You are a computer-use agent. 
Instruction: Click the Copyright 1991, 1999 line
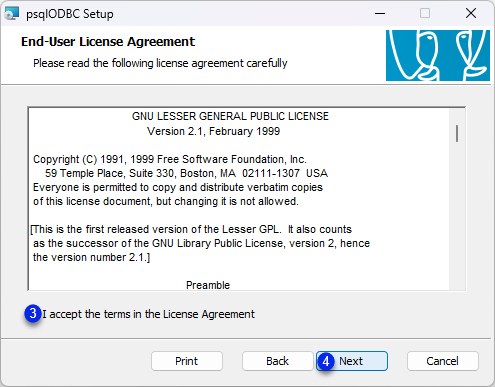(170, 159)
